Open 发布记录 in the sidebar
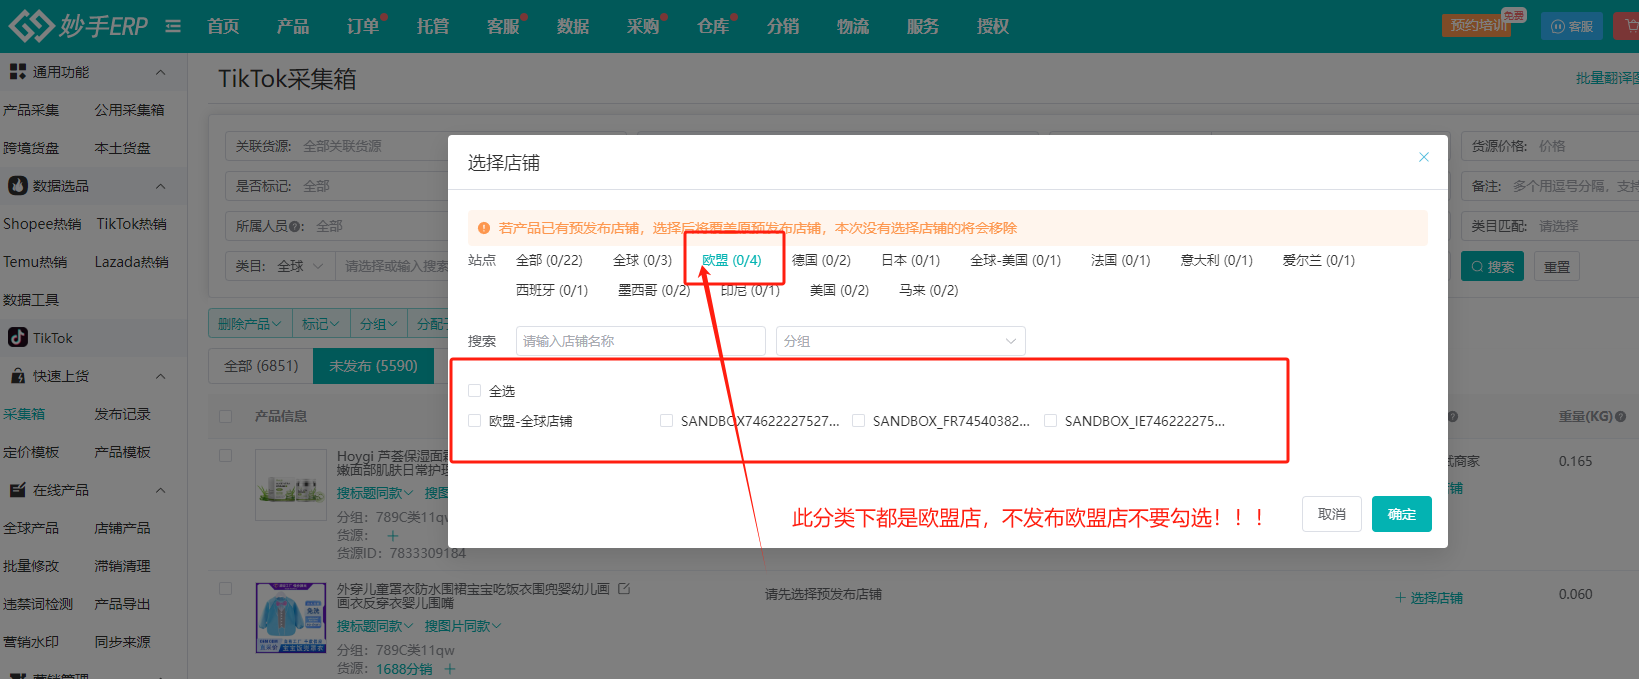This screenshot has height=679, width=1639. (122, 414)
